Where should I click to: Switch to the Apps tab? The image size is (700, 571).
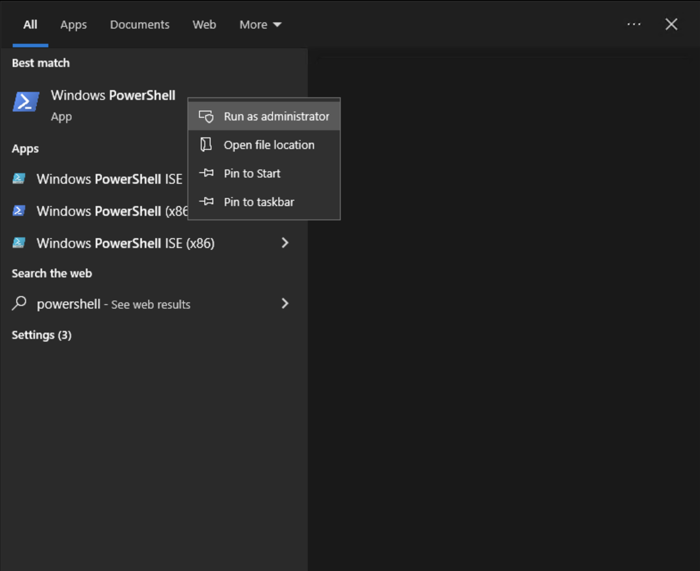tap(73, 24)
